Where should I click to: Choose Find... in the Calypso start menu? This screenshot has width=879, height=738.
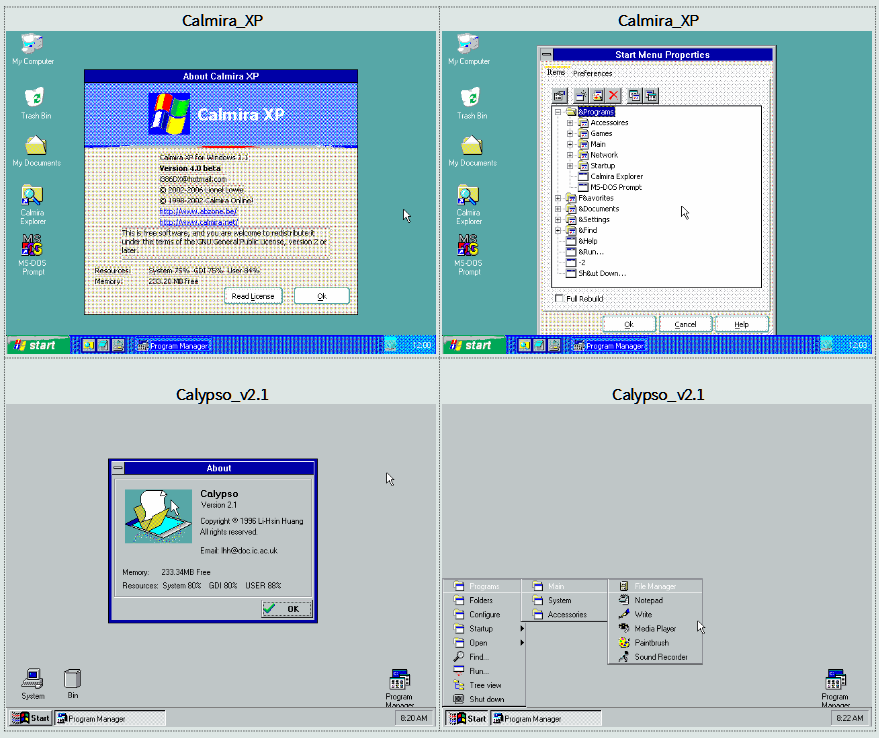point(484,657)
